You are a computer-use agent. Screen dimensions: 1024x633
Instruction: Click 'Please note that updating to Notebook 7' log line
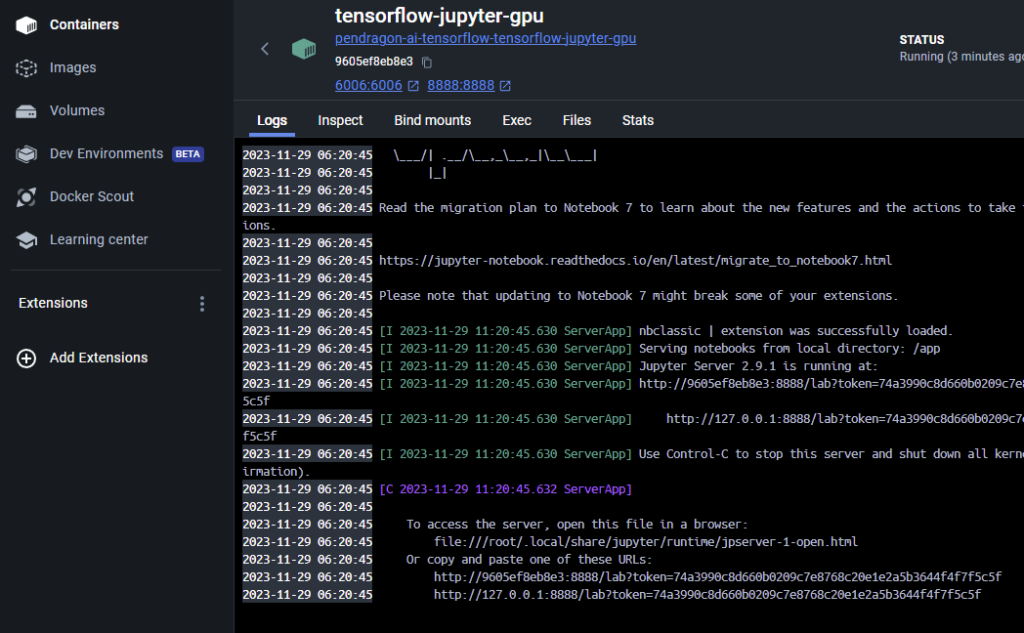coord(638,296)
